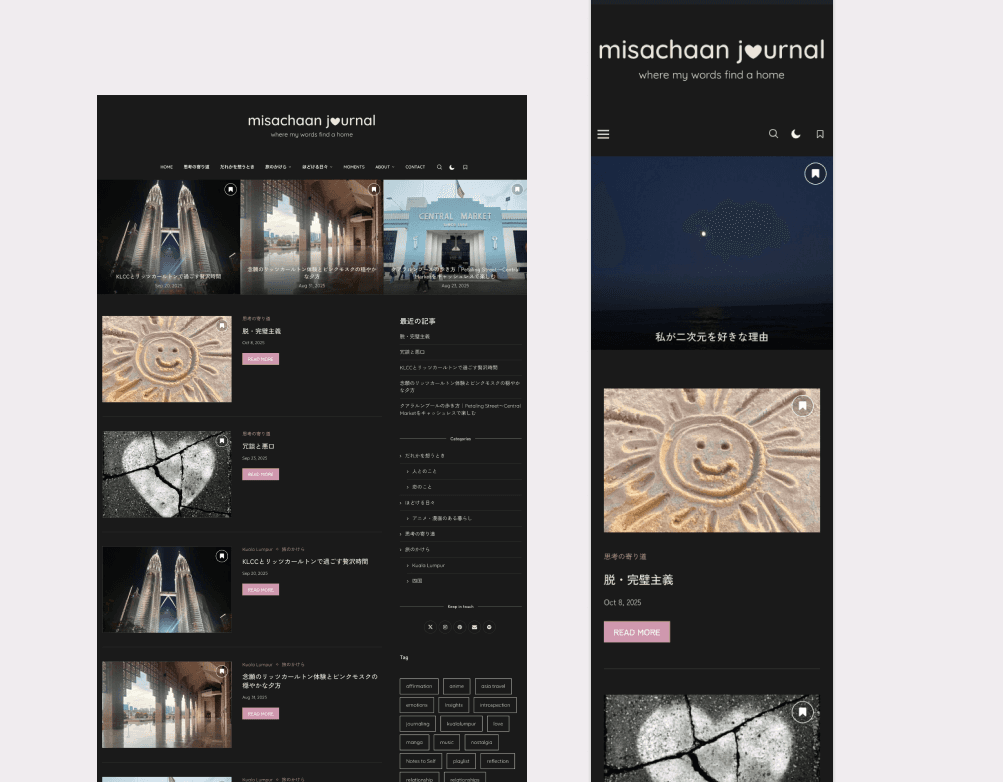Select the playlist tag
Screen dimensions: 1003x782
[x=461, y=761]
